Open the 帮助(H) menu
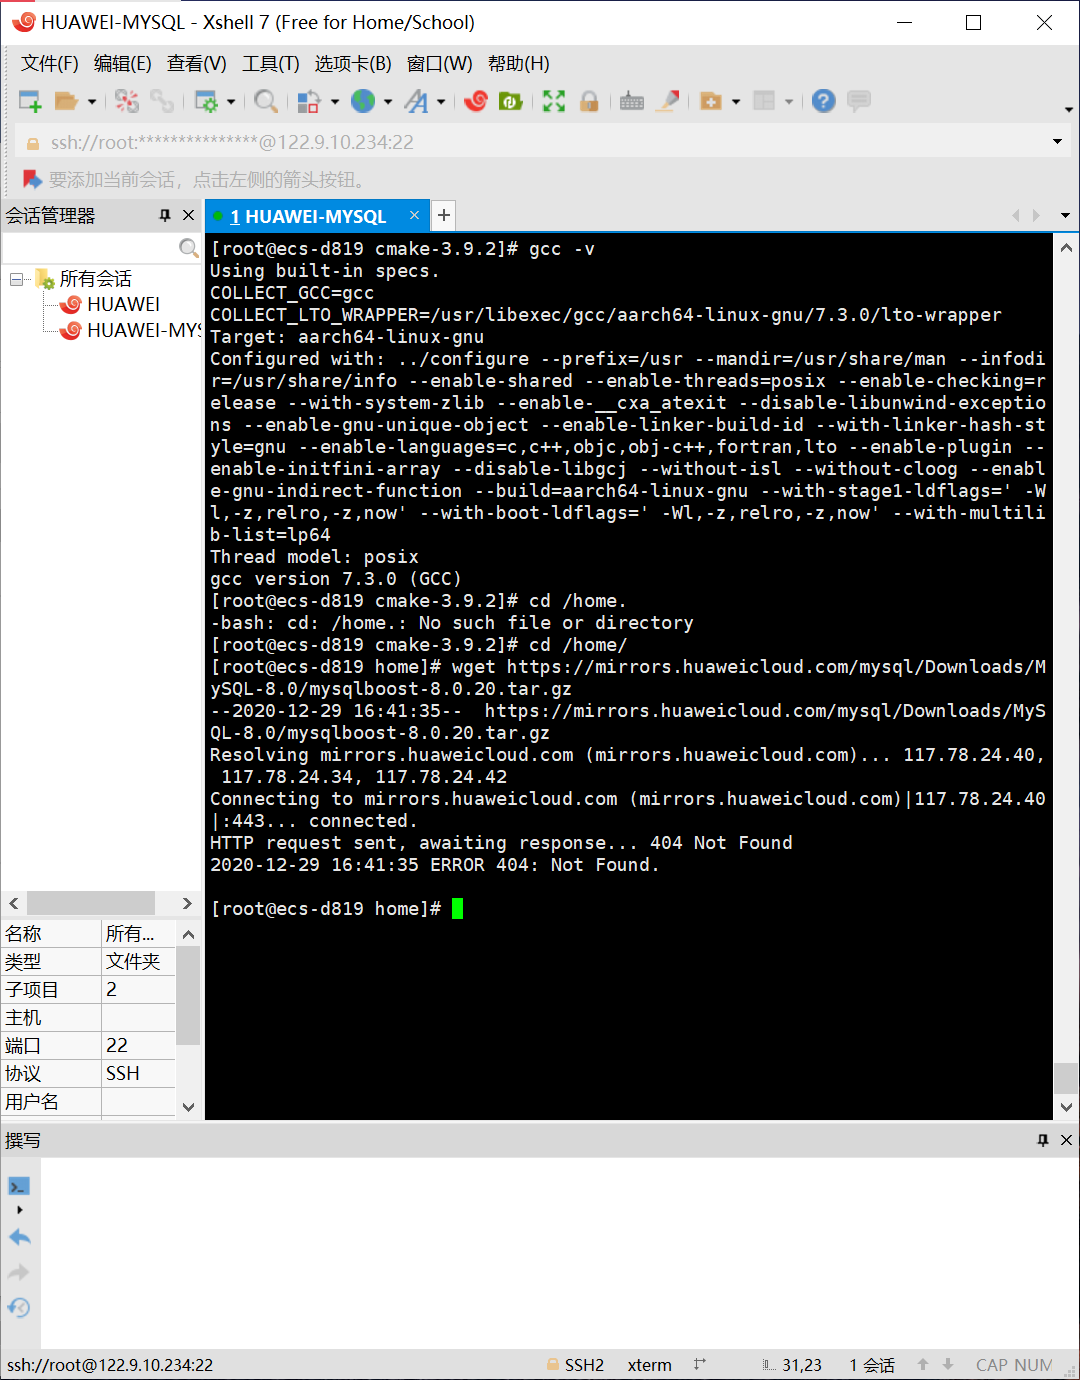Image resolution: width=1080 pixels, height=1380 pixels. click(519, 64)
